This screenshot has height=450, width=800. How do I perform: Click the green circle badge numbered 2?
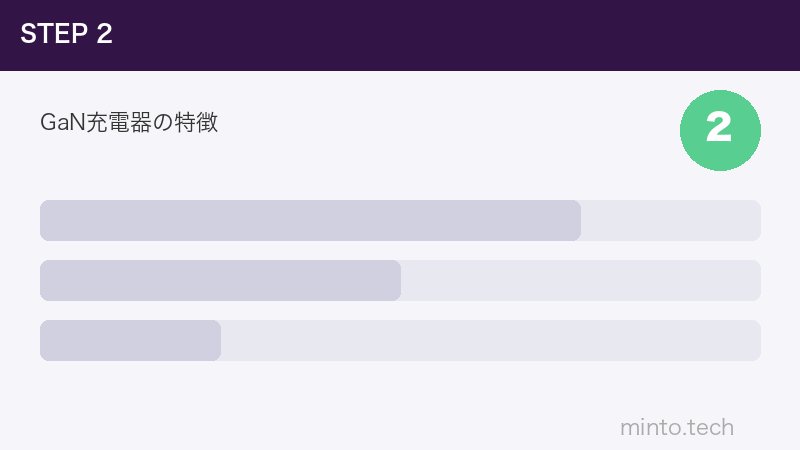720,129
